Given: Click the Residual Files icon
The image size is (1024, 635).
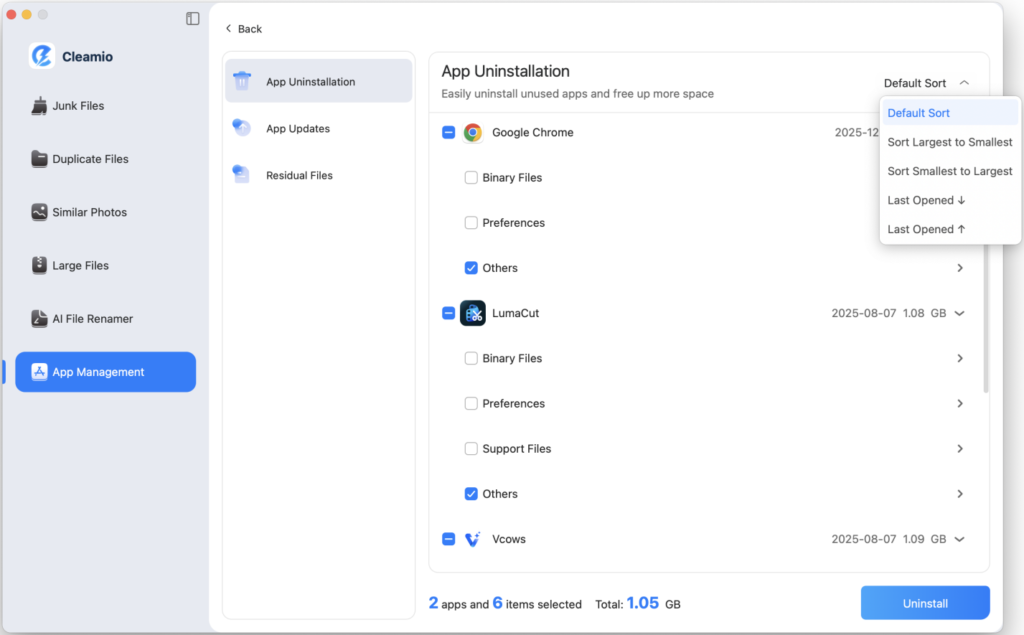Looking at the screenshot, I should (x=241, y=175).
